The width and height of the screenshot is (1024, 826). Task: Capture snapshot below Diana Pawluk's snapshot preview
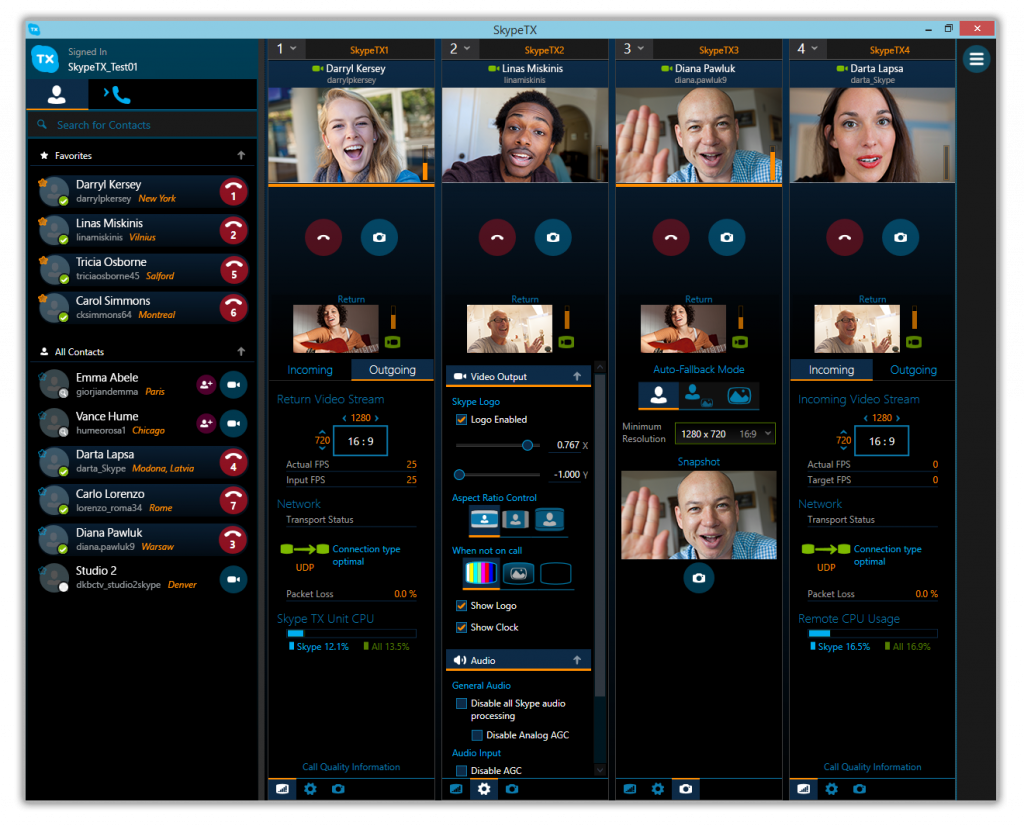[x=698, y=578]
